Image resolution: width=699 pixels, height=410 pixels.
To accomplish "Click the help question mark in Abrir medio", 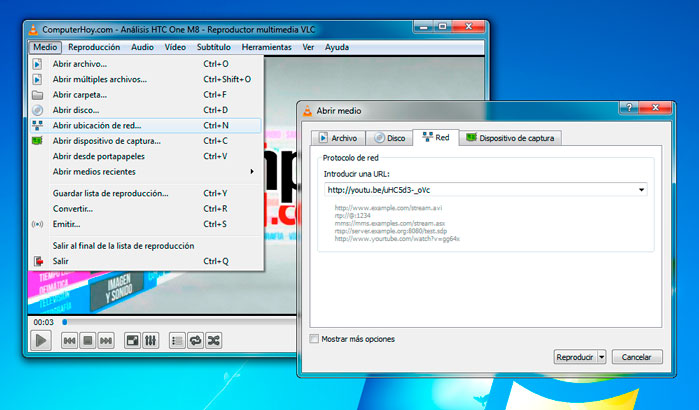I will pos(629,107).
